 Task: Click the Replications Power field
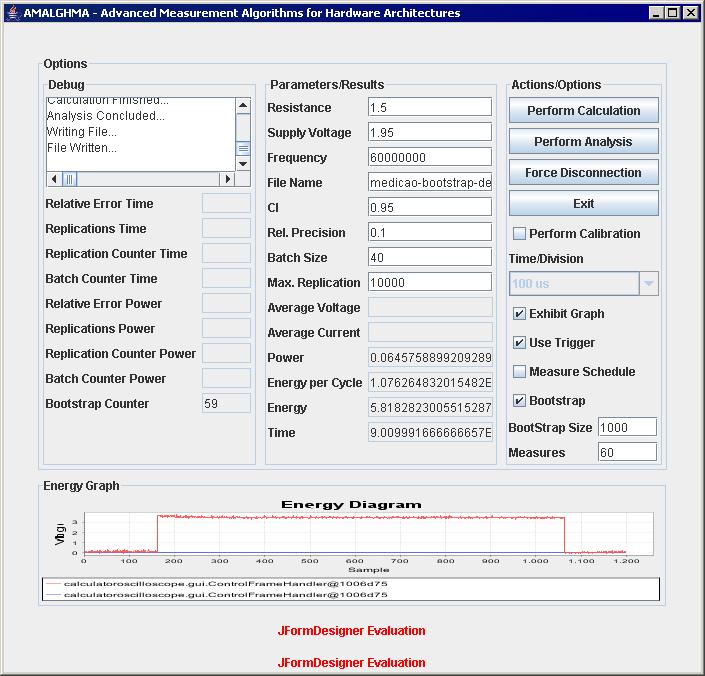226,328
